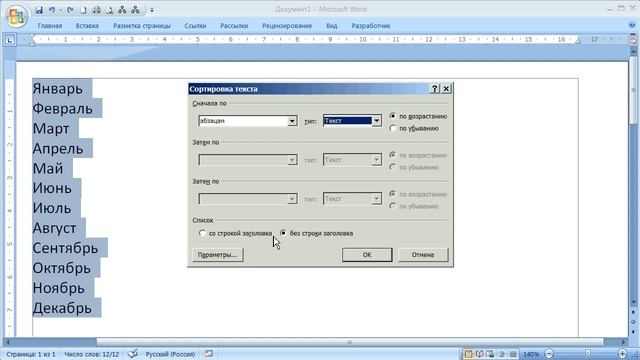Open the Рассылки ribbon tab
Screen dimensions: 640x360
point(234,26)
